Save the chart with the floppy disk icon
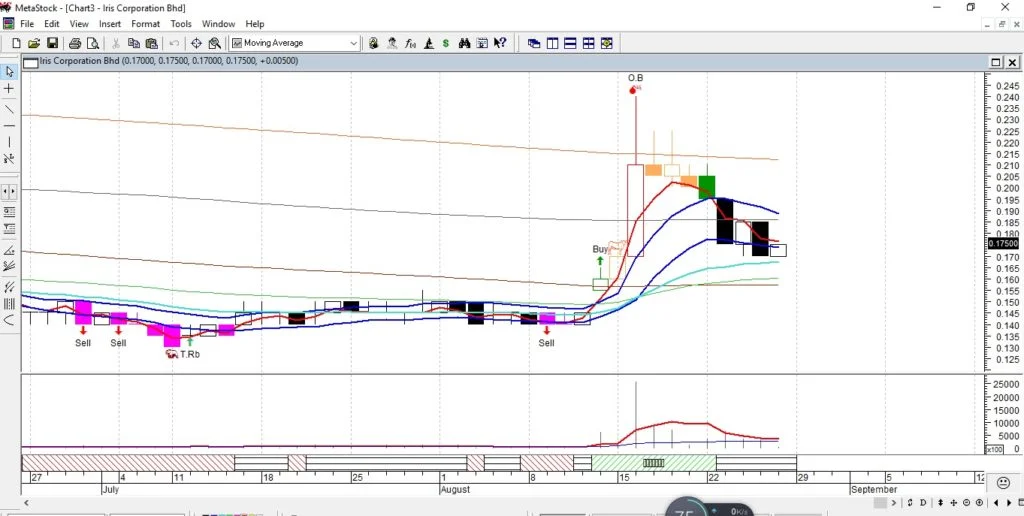Image resolution: width=1024 pixels, height=516 pixels. (x=52, y=43)
